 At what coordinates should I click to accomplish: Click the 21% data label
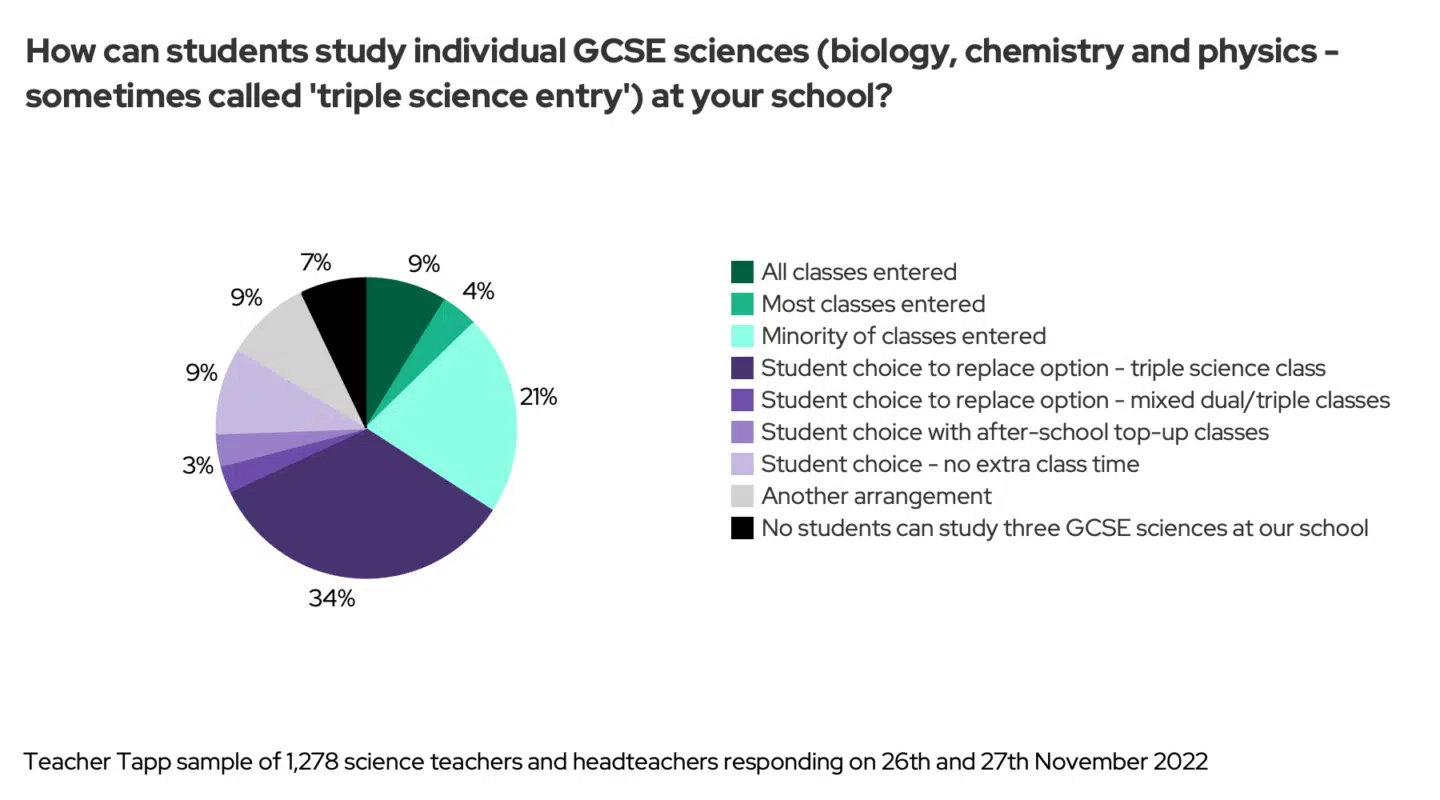pos(538,397)
